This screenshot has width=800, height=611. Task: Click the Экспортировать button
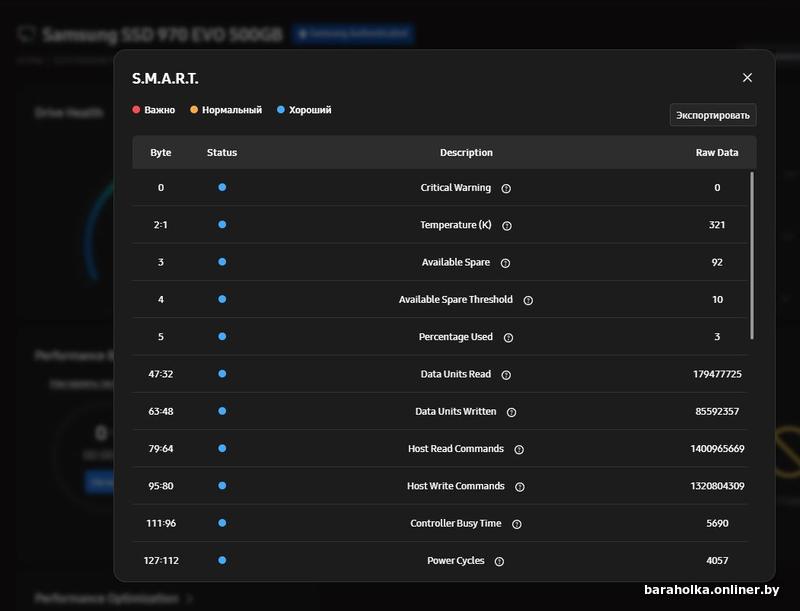click(x=713, y=115)
